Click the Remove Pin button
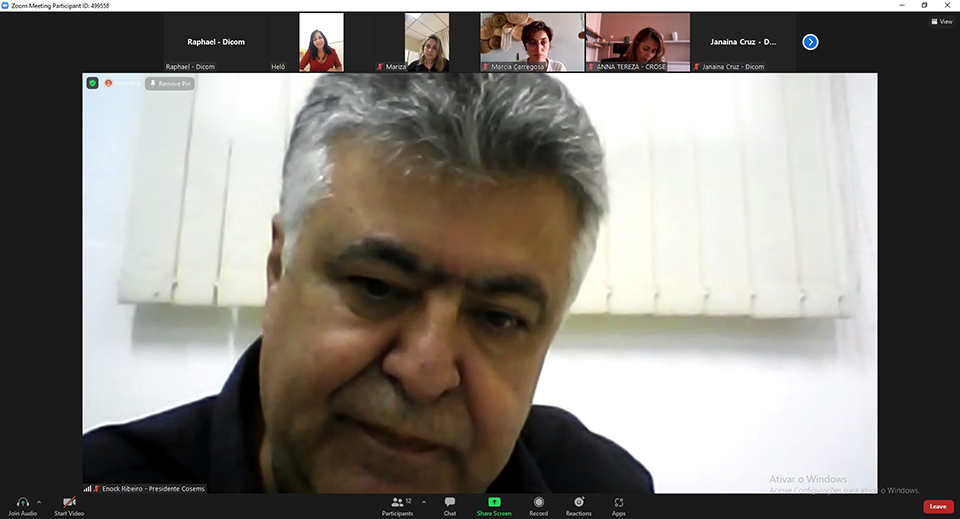The image size is (960, 519). pos(170,84)
